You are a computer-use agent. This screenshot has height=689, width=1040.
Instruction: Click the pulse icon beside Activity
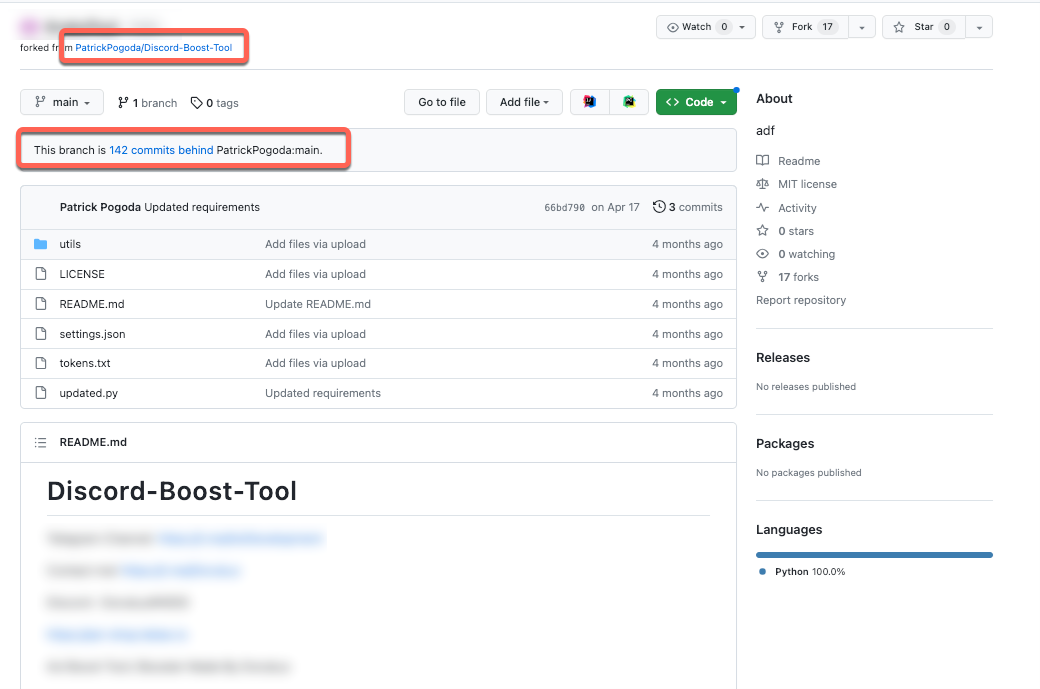(763, 208)
